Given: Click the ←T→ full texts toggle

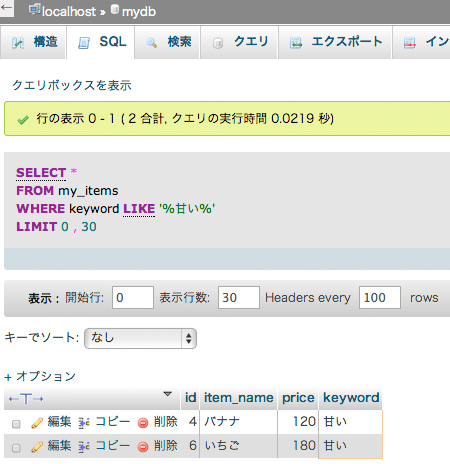Looking at the screenshot, I should (x=26, y=399).
